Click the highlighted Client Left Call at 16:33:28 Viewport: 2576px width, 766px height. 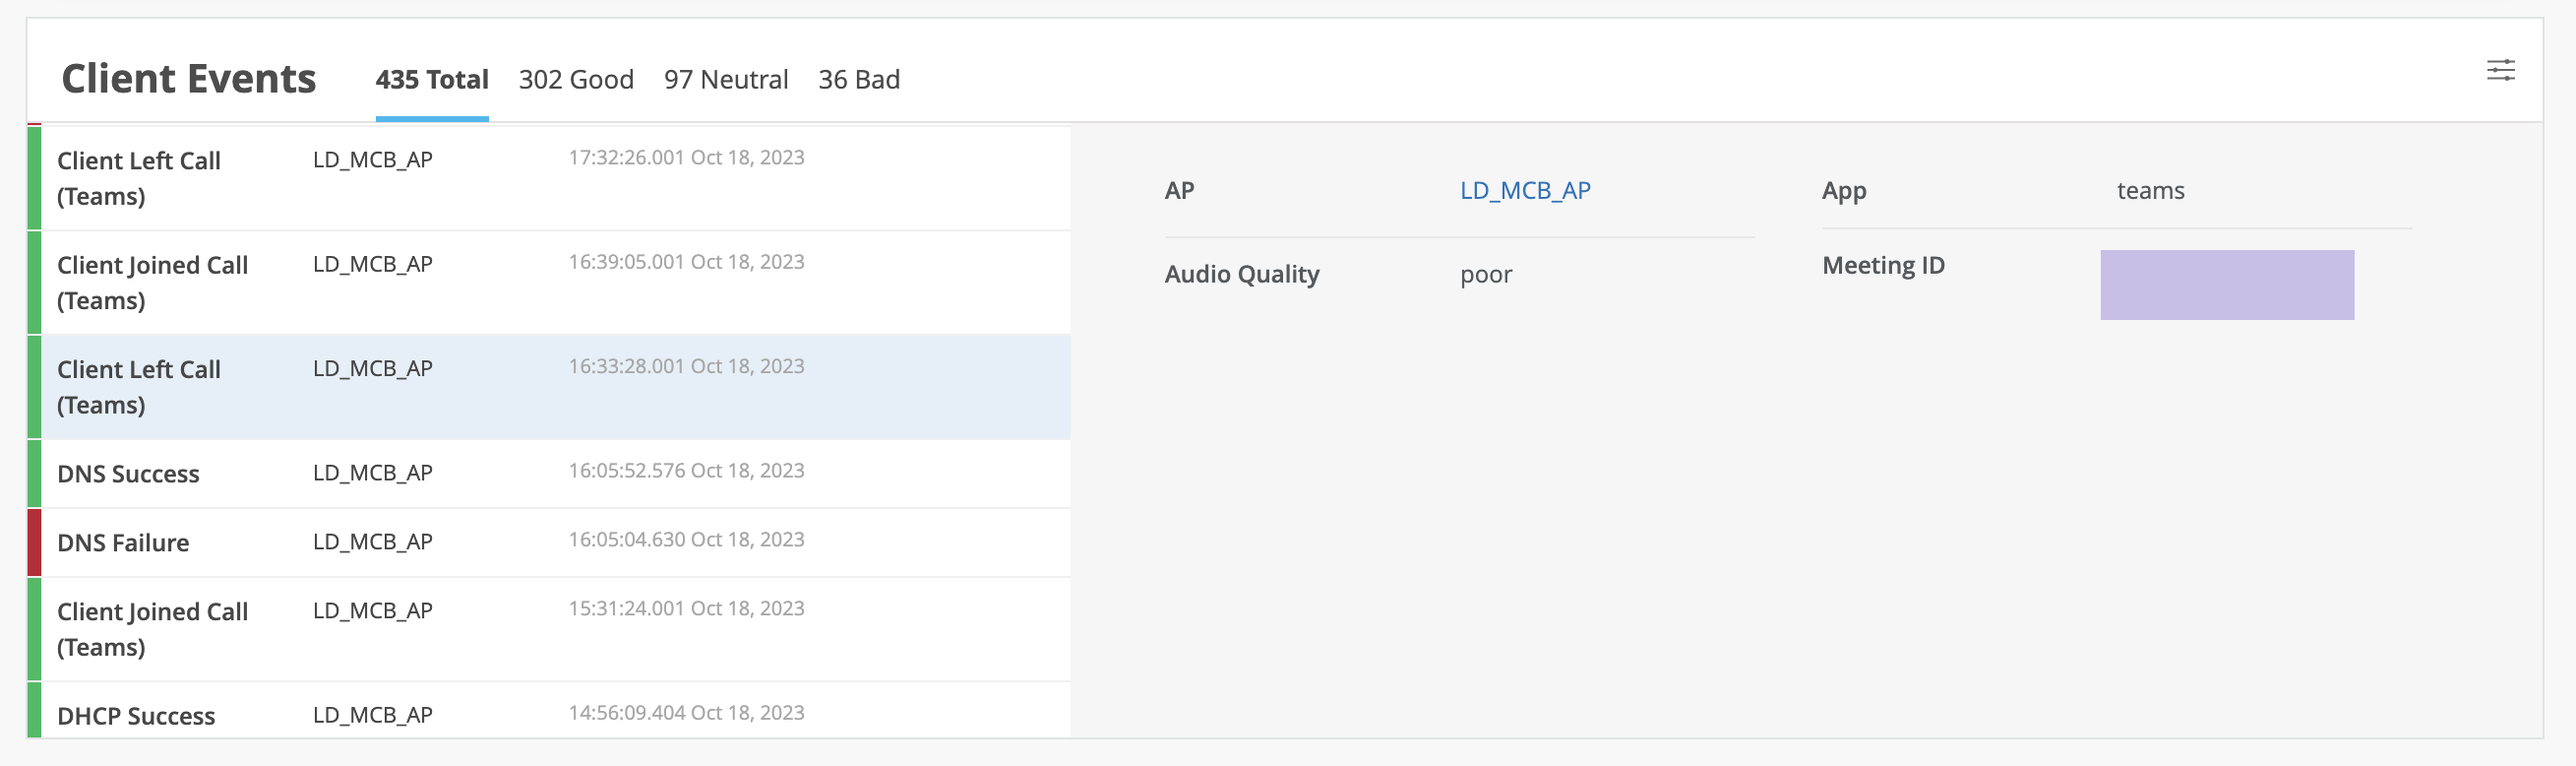[139, 387]
